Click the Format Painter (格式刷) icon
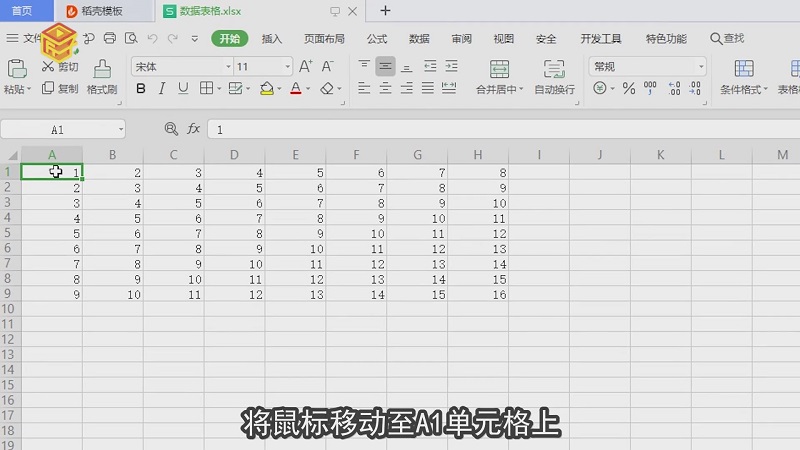The height and width of the screenshot is (450, 800). (102, 68)
